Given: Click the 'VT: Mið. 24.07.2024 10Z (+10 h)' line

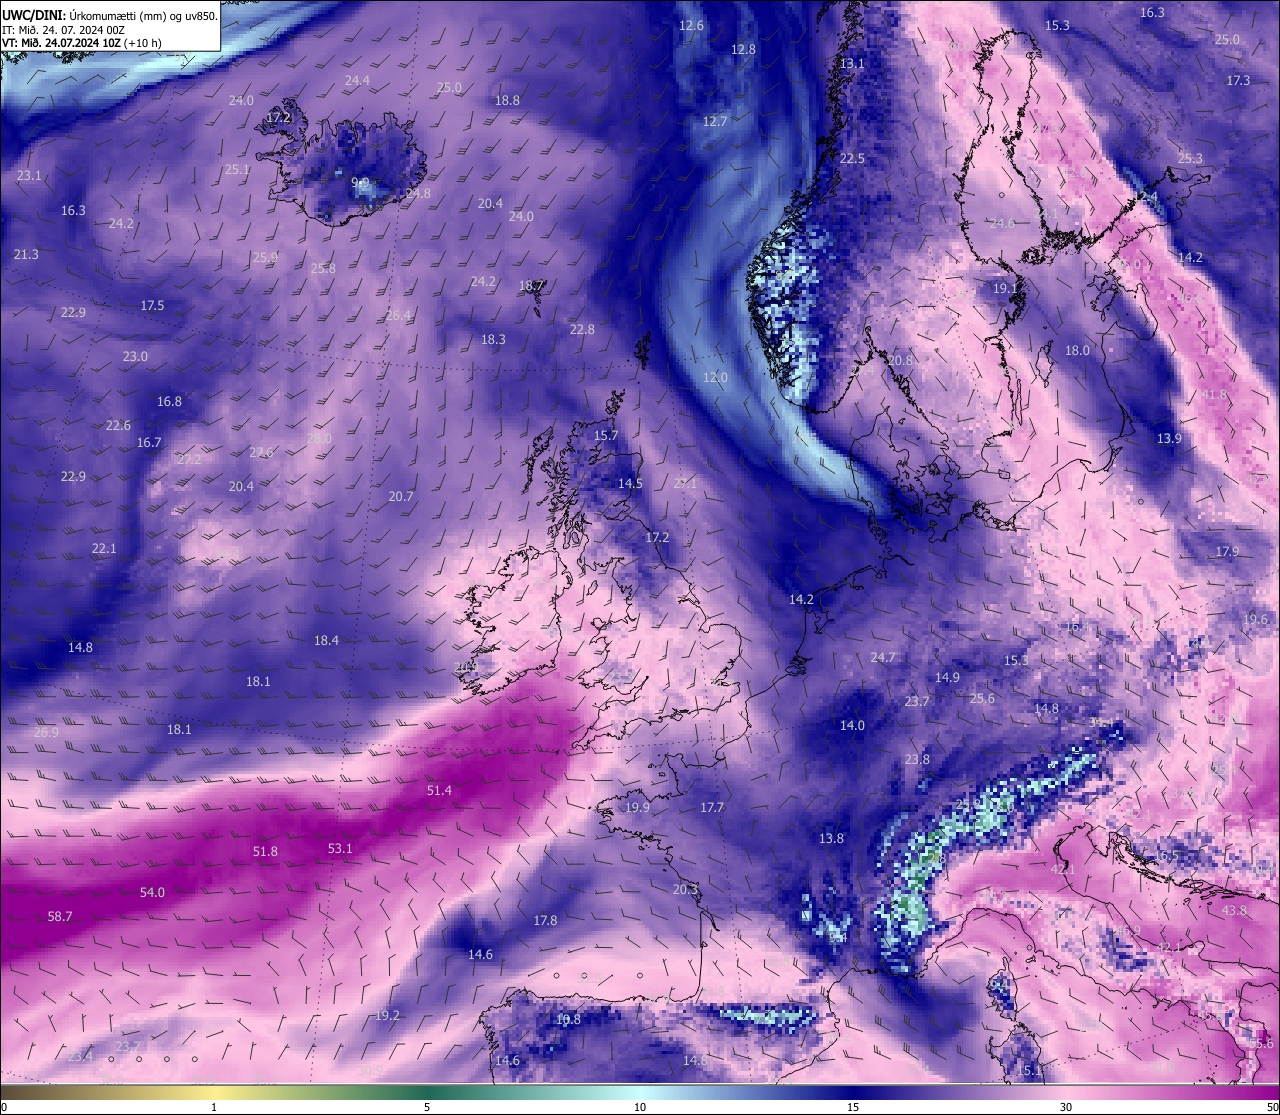Looking at the screenshot, I should [x=82, y=43].
